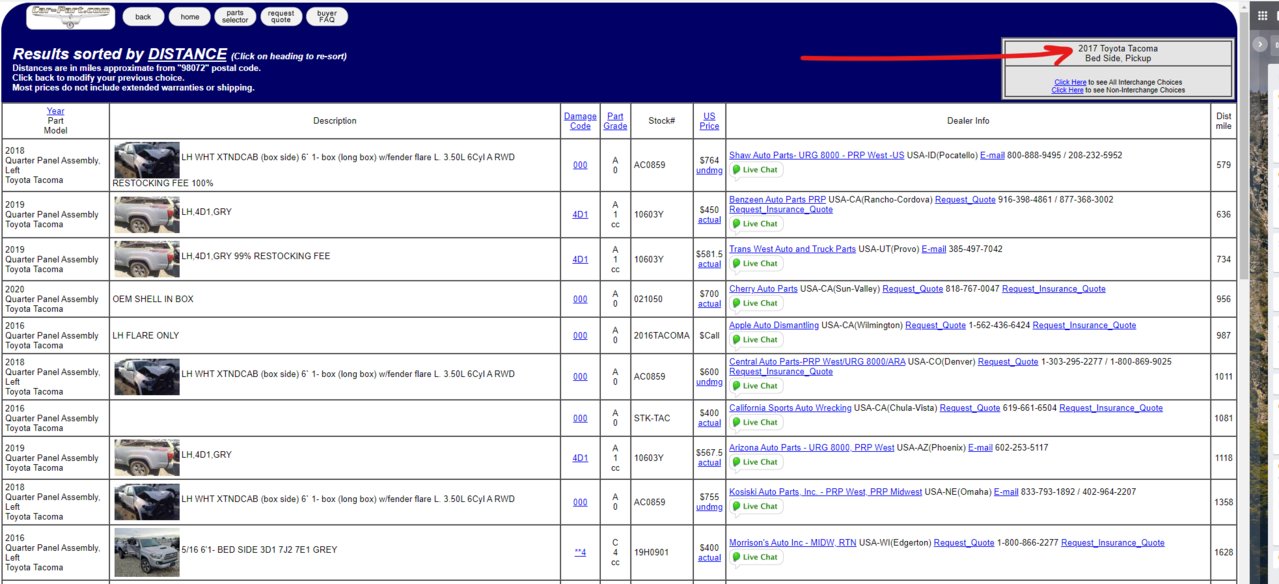Click Request_Quote for Apple Auto Dismantling

[x=936, y=325]
